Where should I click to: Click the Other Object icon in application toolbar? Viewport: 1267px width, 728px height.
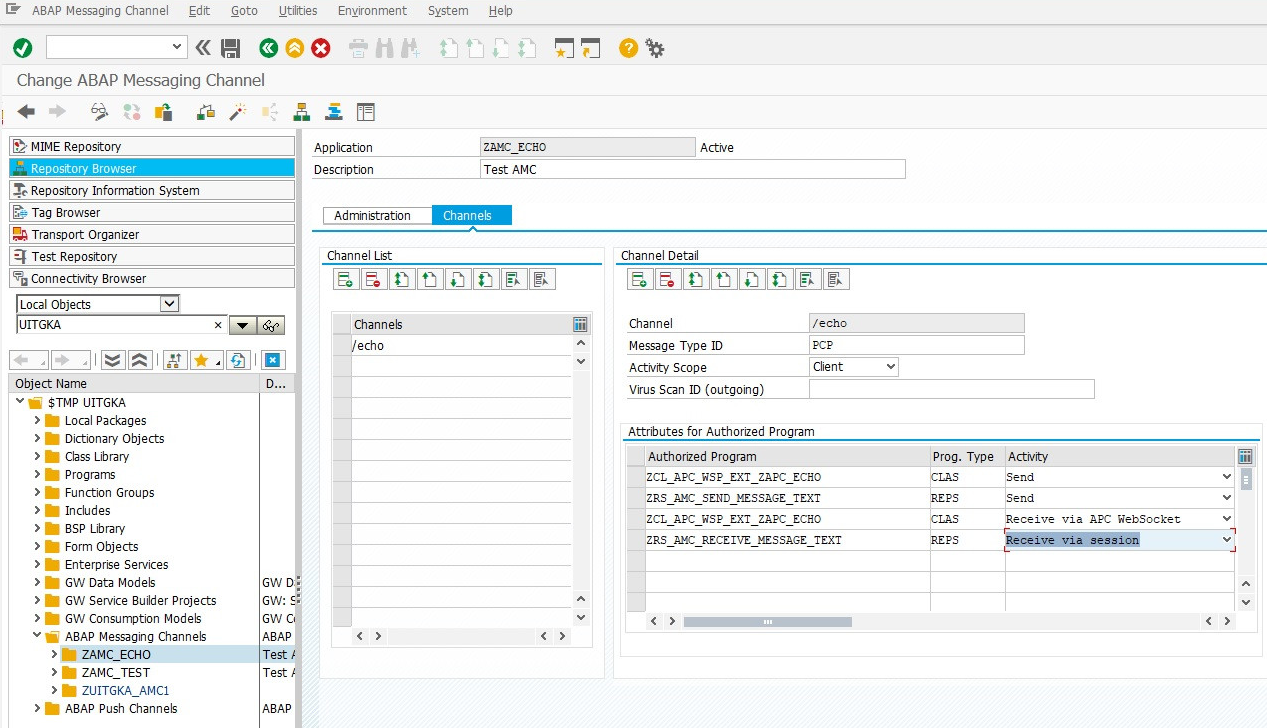163,111
